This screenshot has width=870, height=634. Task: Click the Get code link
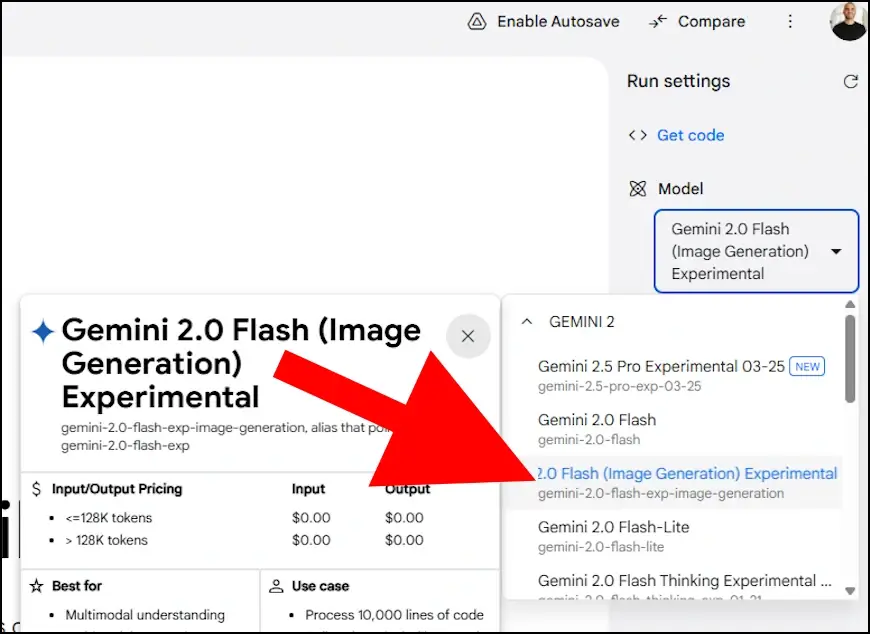pos(690,135)
